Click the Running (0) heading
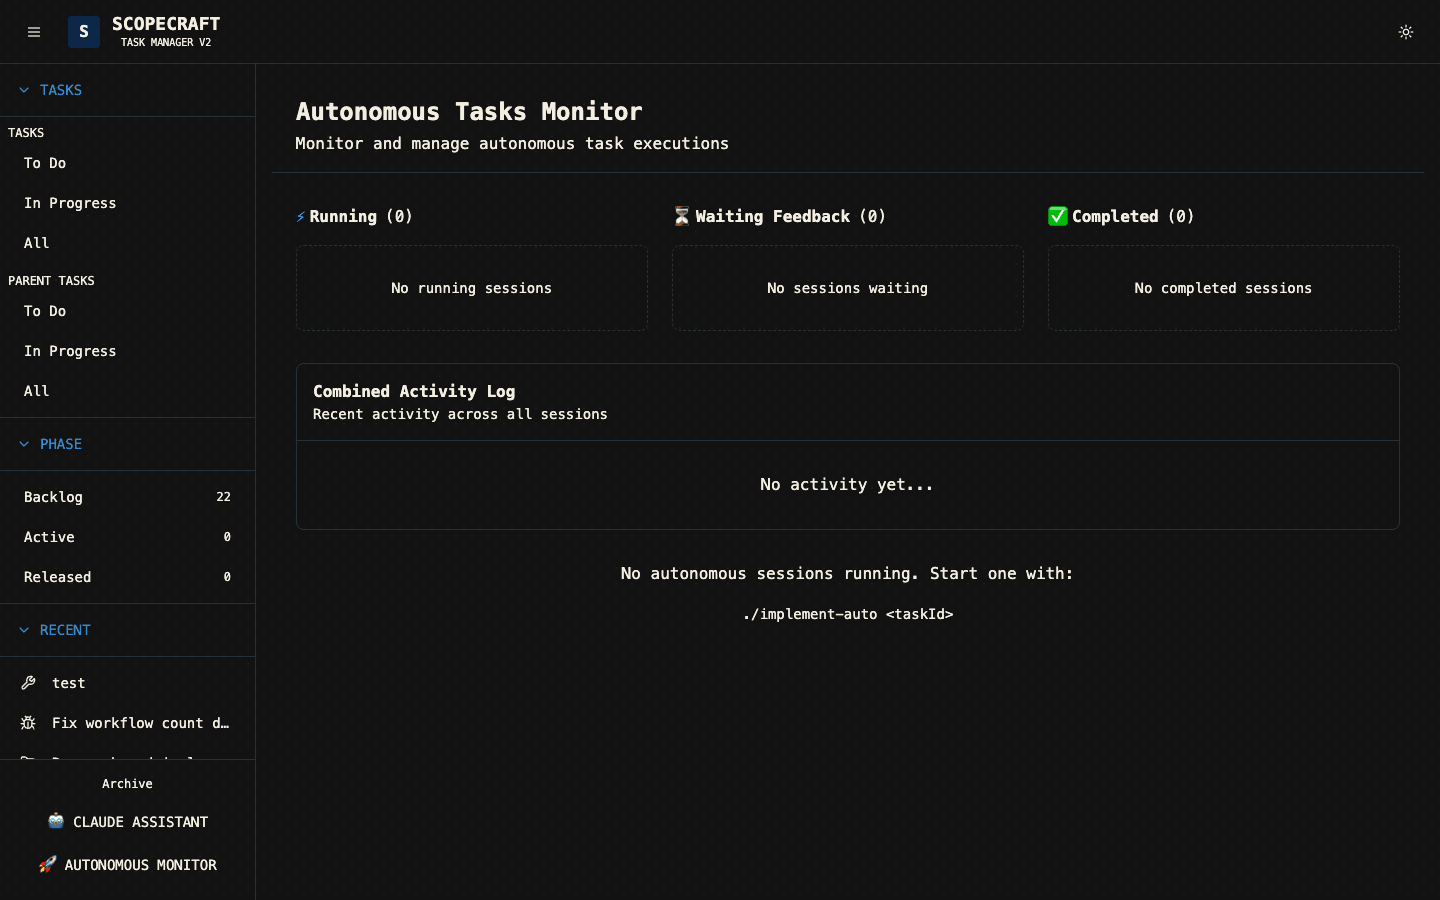 [354, 216]
